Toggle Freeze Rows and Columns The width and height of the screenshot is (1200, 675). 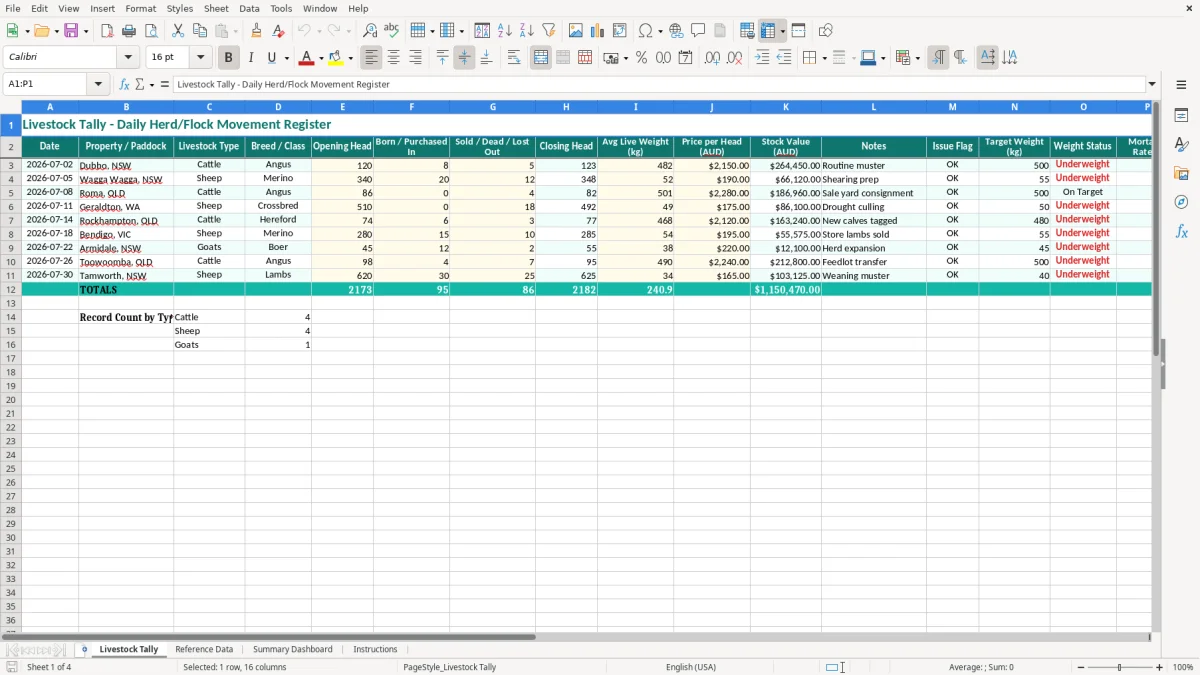click(768, 31)
